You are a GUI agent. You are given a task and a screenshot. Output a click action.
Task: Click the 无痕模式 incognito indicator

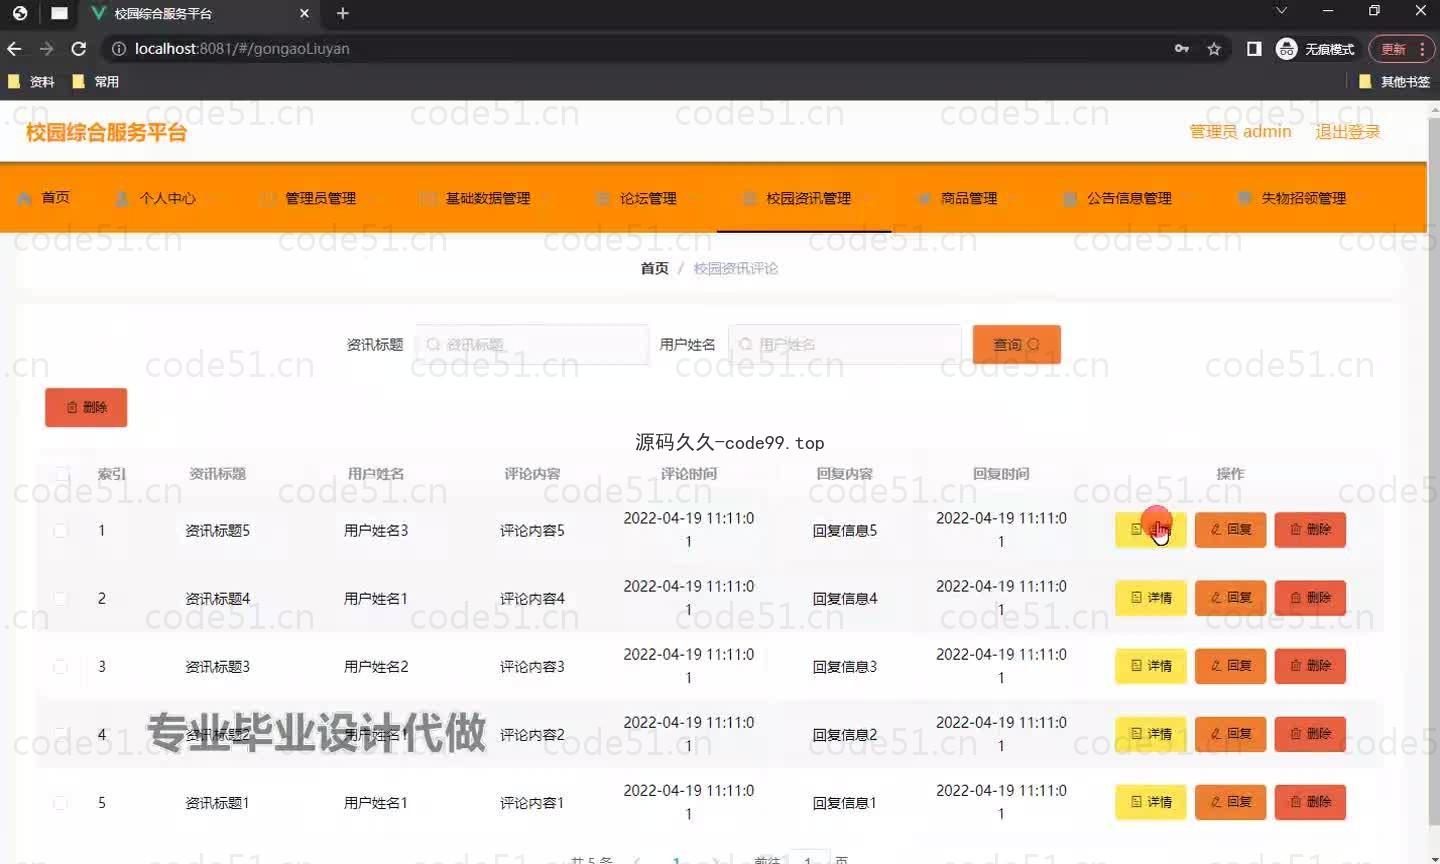point(1316,48)
